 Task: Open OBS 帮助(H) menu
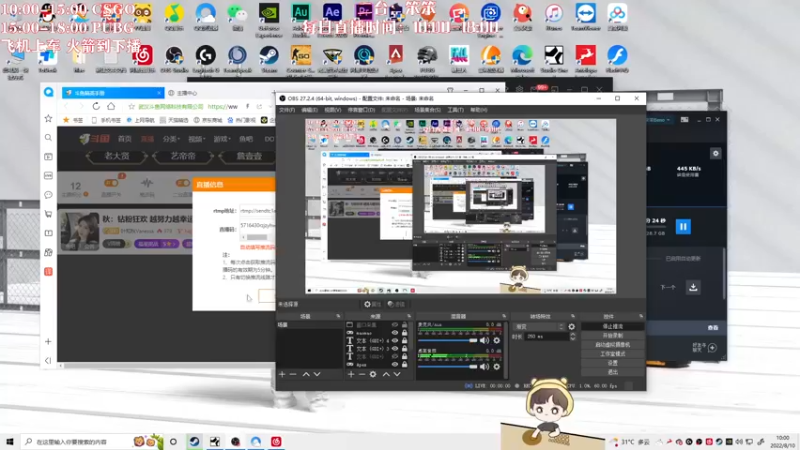coord(479,110)
